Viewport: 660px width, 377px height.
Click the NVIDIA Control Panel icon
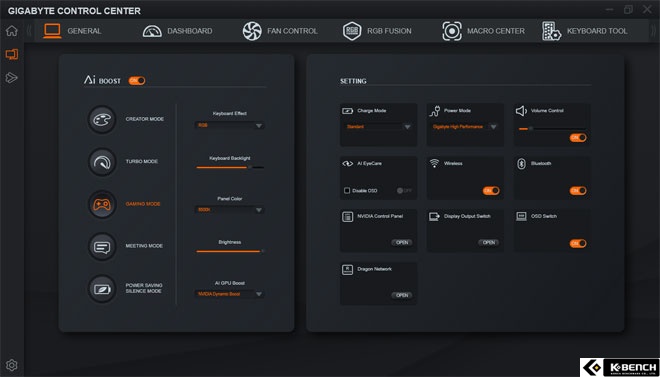[x=348, y=217]
